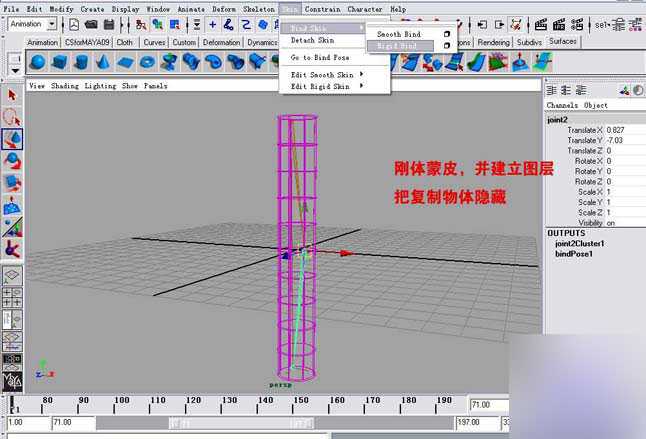
Task: Create a NURBS plane from shelf
Action: [x=125, y=62]
